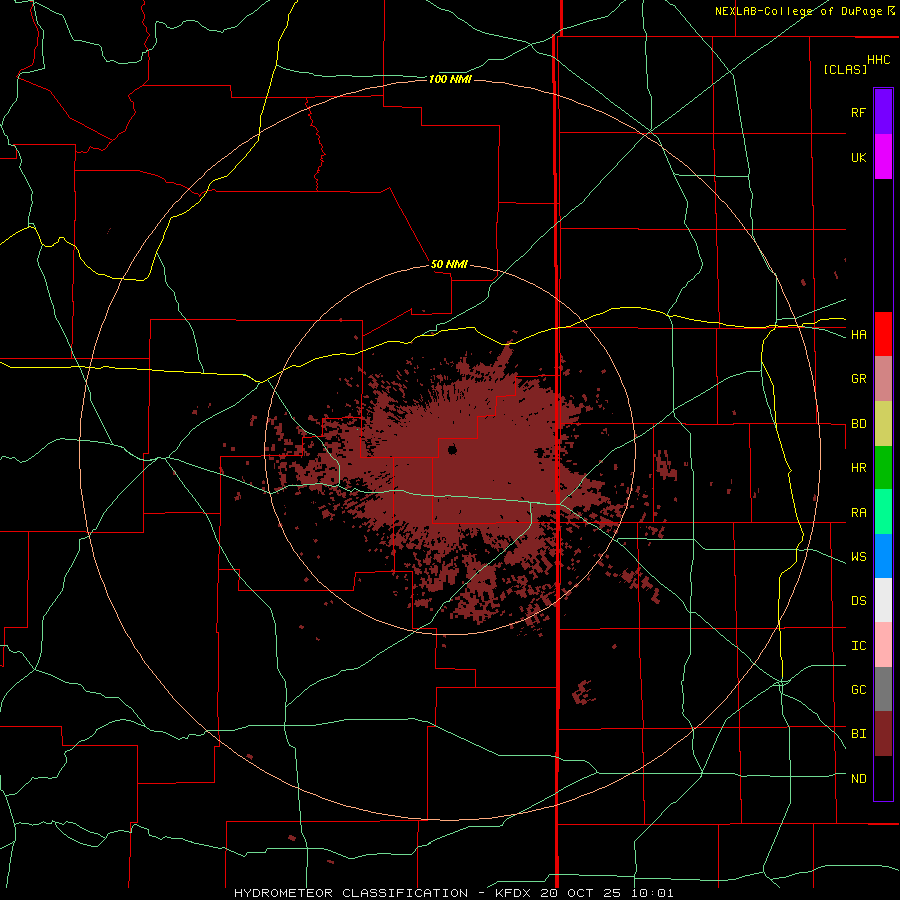This screenshot has height=900, width=900.
Task: Click the DS legend label
Action: tap(858, 601)
